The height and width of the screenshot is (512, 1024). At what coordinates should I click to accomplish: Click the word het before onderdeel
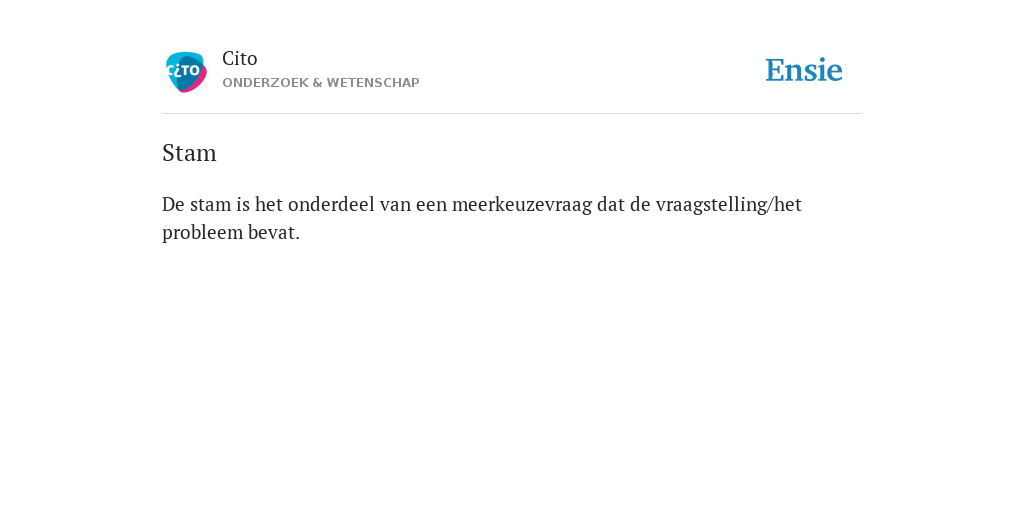[x=268, y=205]
